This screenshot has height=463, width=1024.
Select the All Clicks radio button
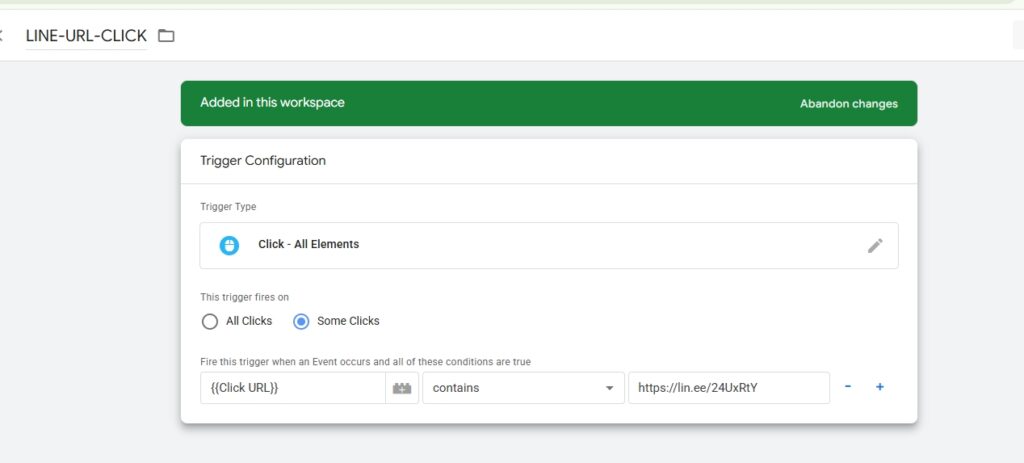point(210,321)
